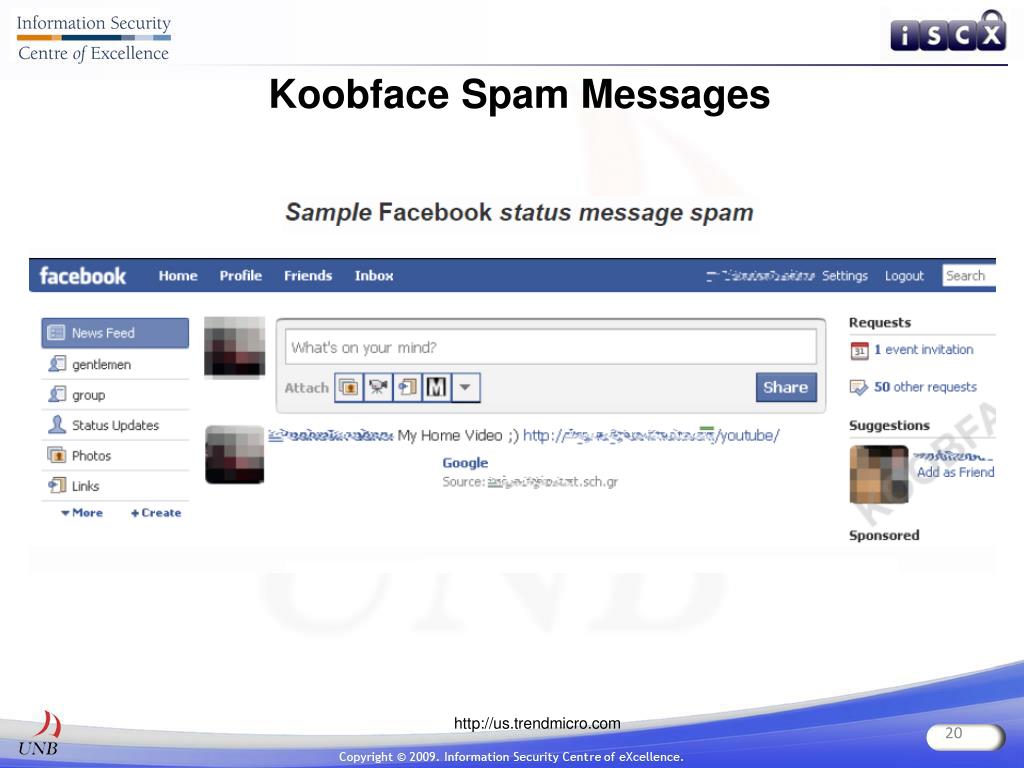The width and height of the screenshot is (1024, 768).
Task: Click the blurred username in header
Action: 761,276
